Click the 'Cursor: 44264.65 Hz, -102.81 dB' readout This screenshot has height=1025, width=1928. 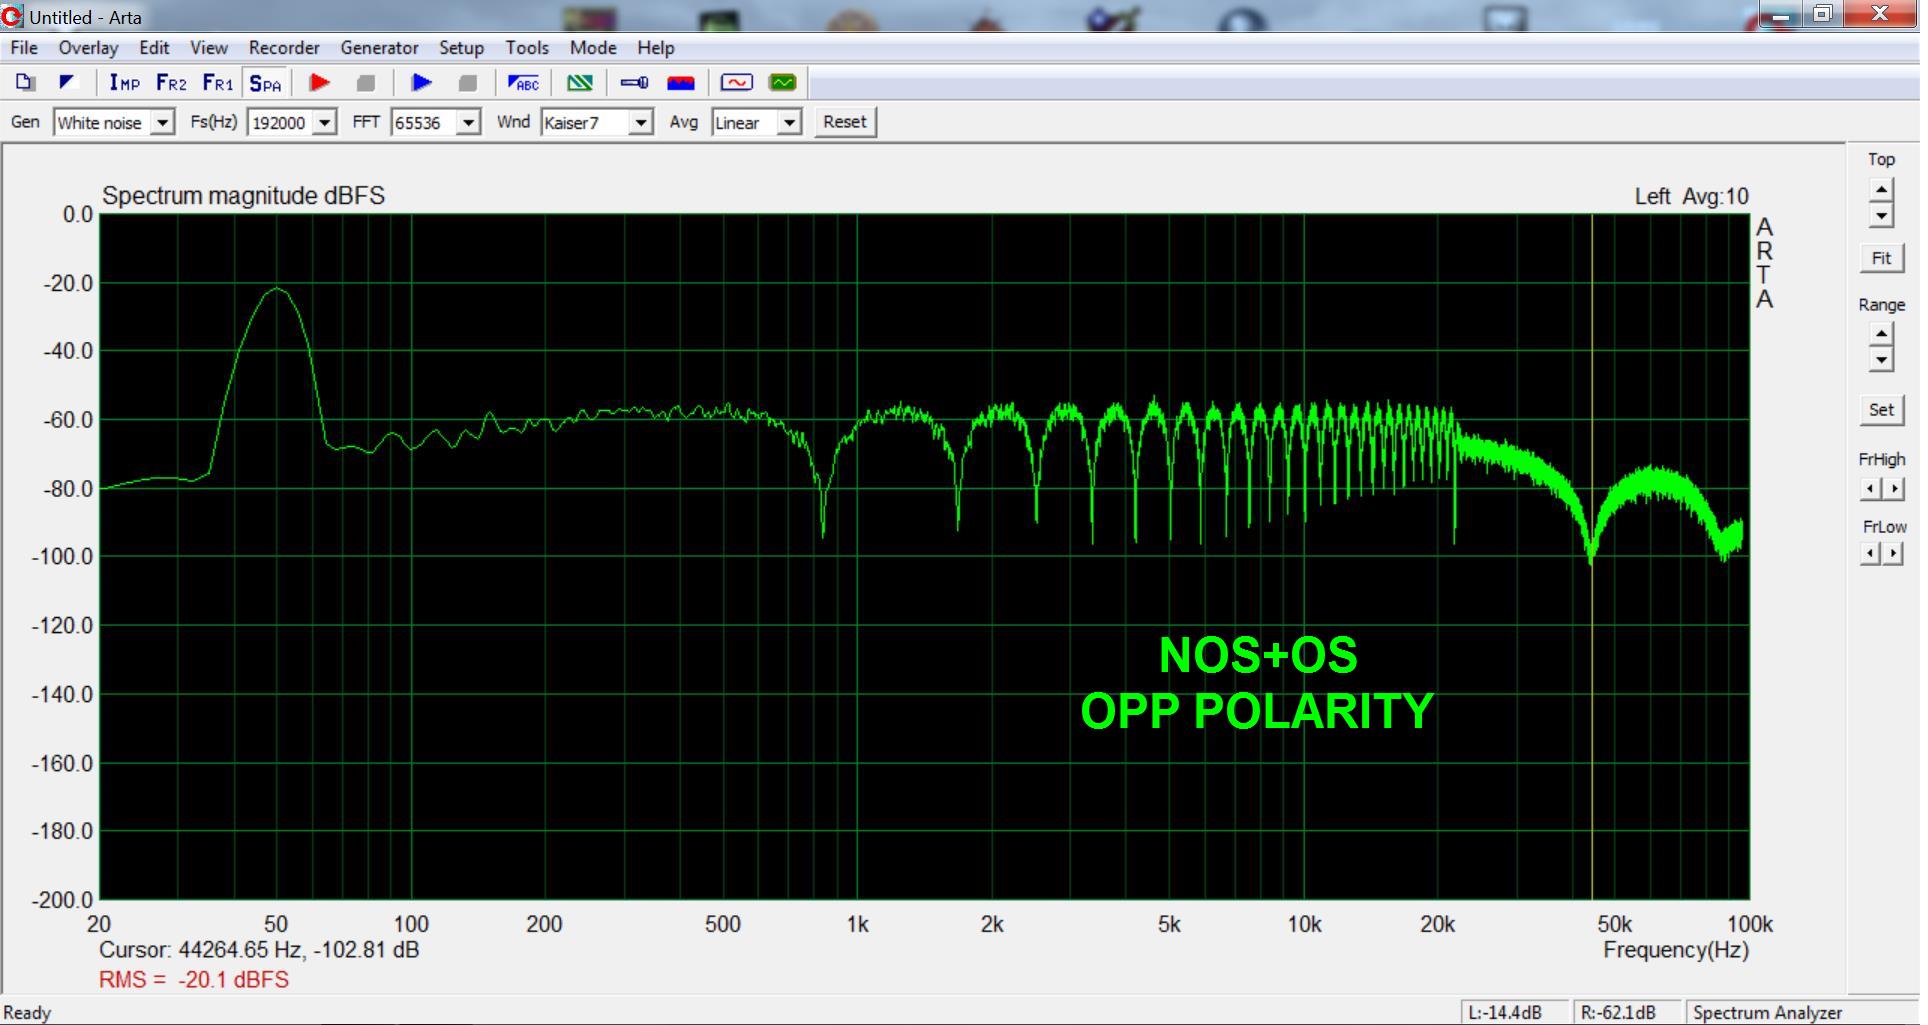(x=259, y=950)
